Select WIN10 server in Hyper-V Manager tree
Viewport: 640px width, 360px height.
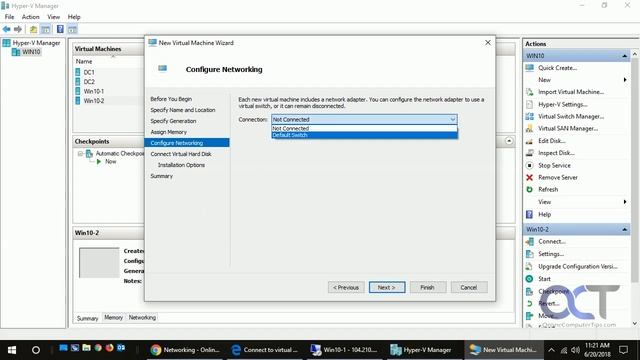click(27, 52)
